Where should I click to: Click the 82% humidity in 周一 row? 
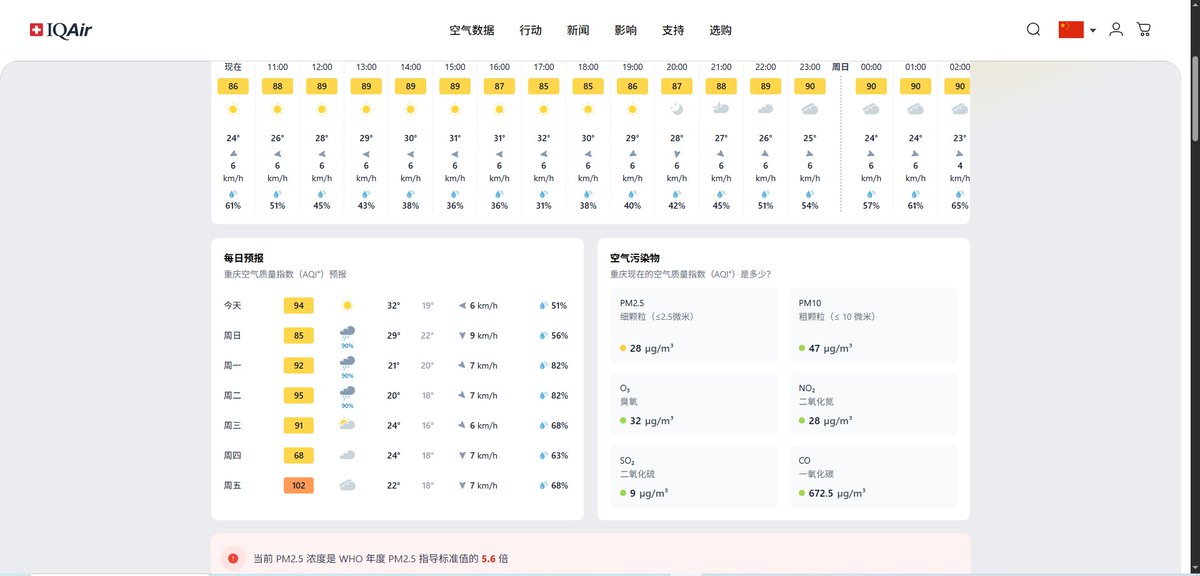click(559, 366)
